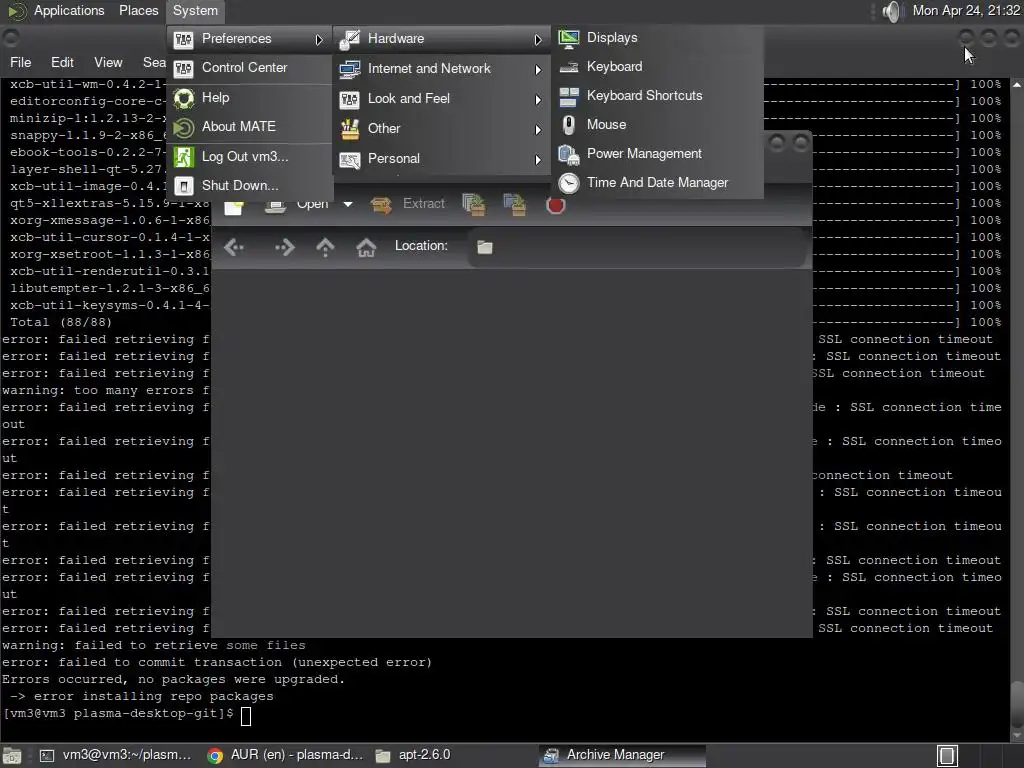
Task: Click the Look and Feel icon
Action: (x=349, y=99)
